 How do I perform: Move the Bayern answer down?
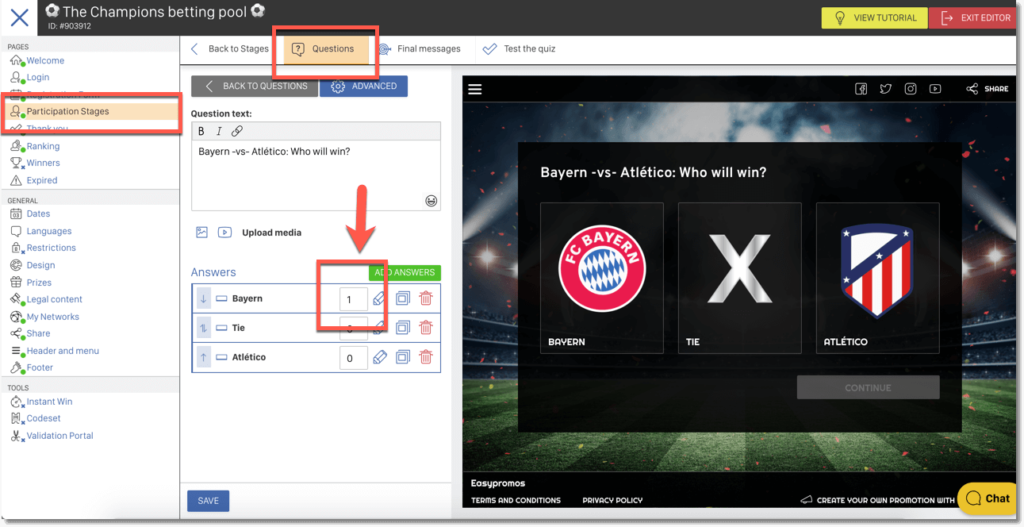[203, 298]
